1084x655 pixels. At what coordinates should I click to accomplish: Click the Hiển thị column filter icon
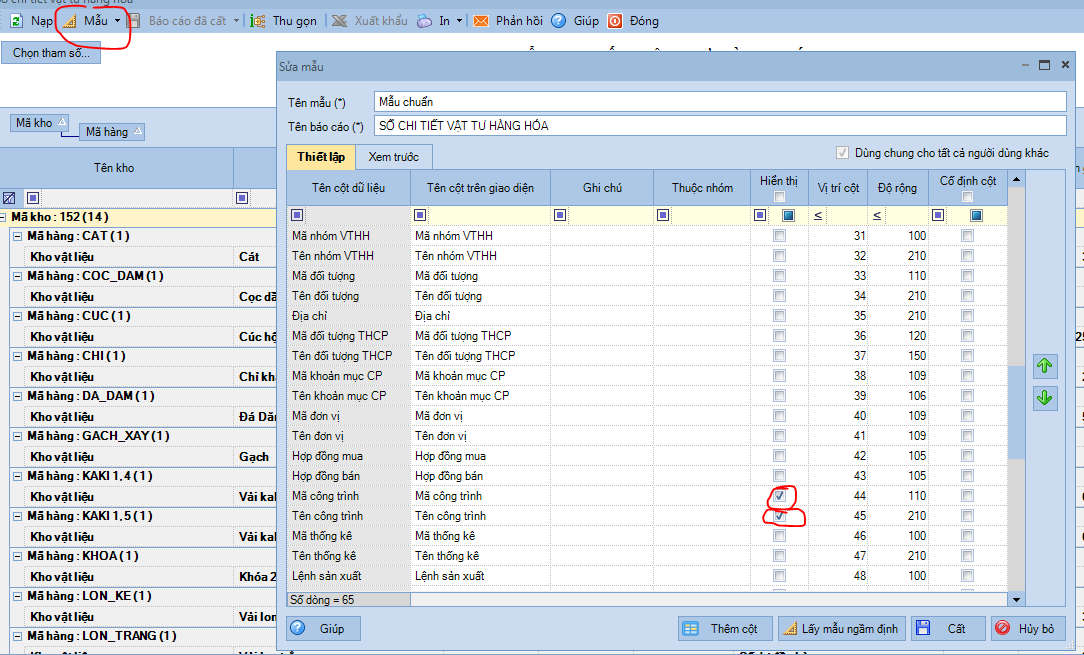(x=760, y=215)
